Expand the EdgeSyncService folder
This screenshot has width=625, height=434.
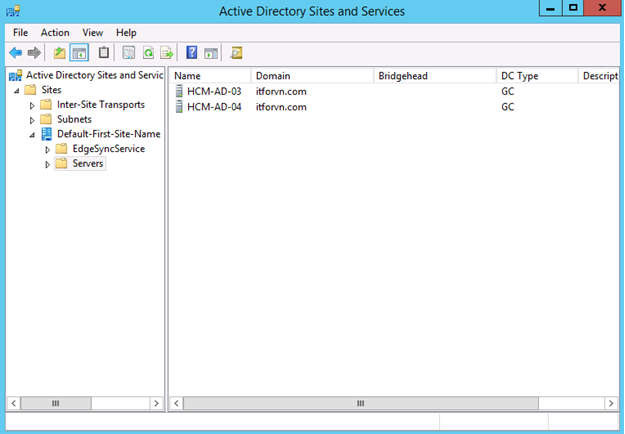click(x=48, y=149)
